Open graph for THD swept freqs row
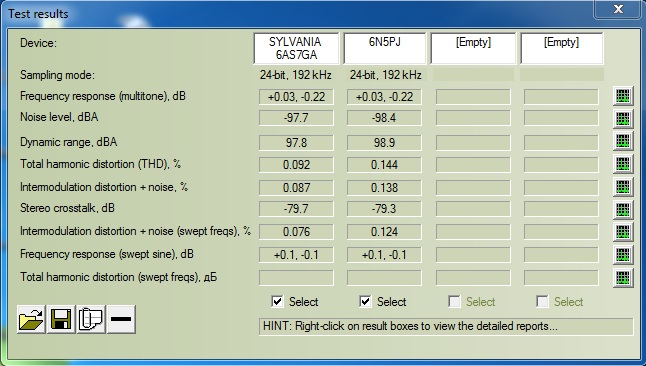 click(x=623, y=278)
